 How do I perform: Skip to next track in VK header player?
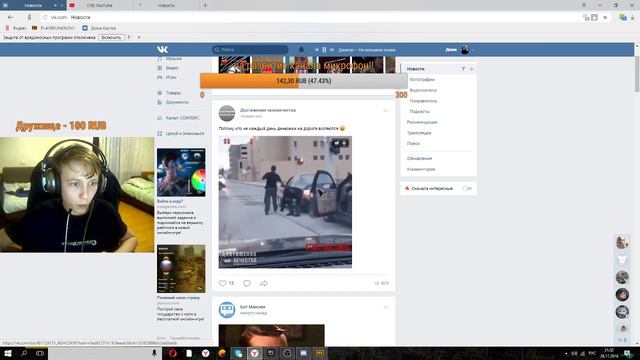332,50
